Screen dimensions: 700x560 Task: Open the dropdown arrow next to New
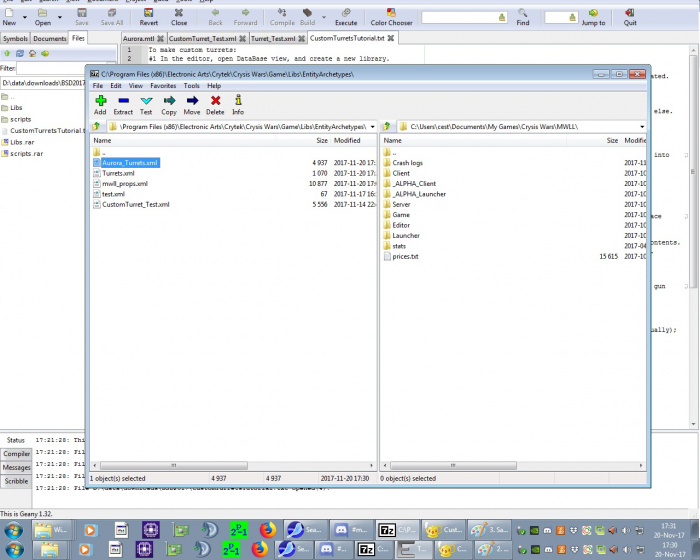tap(27, 16)
